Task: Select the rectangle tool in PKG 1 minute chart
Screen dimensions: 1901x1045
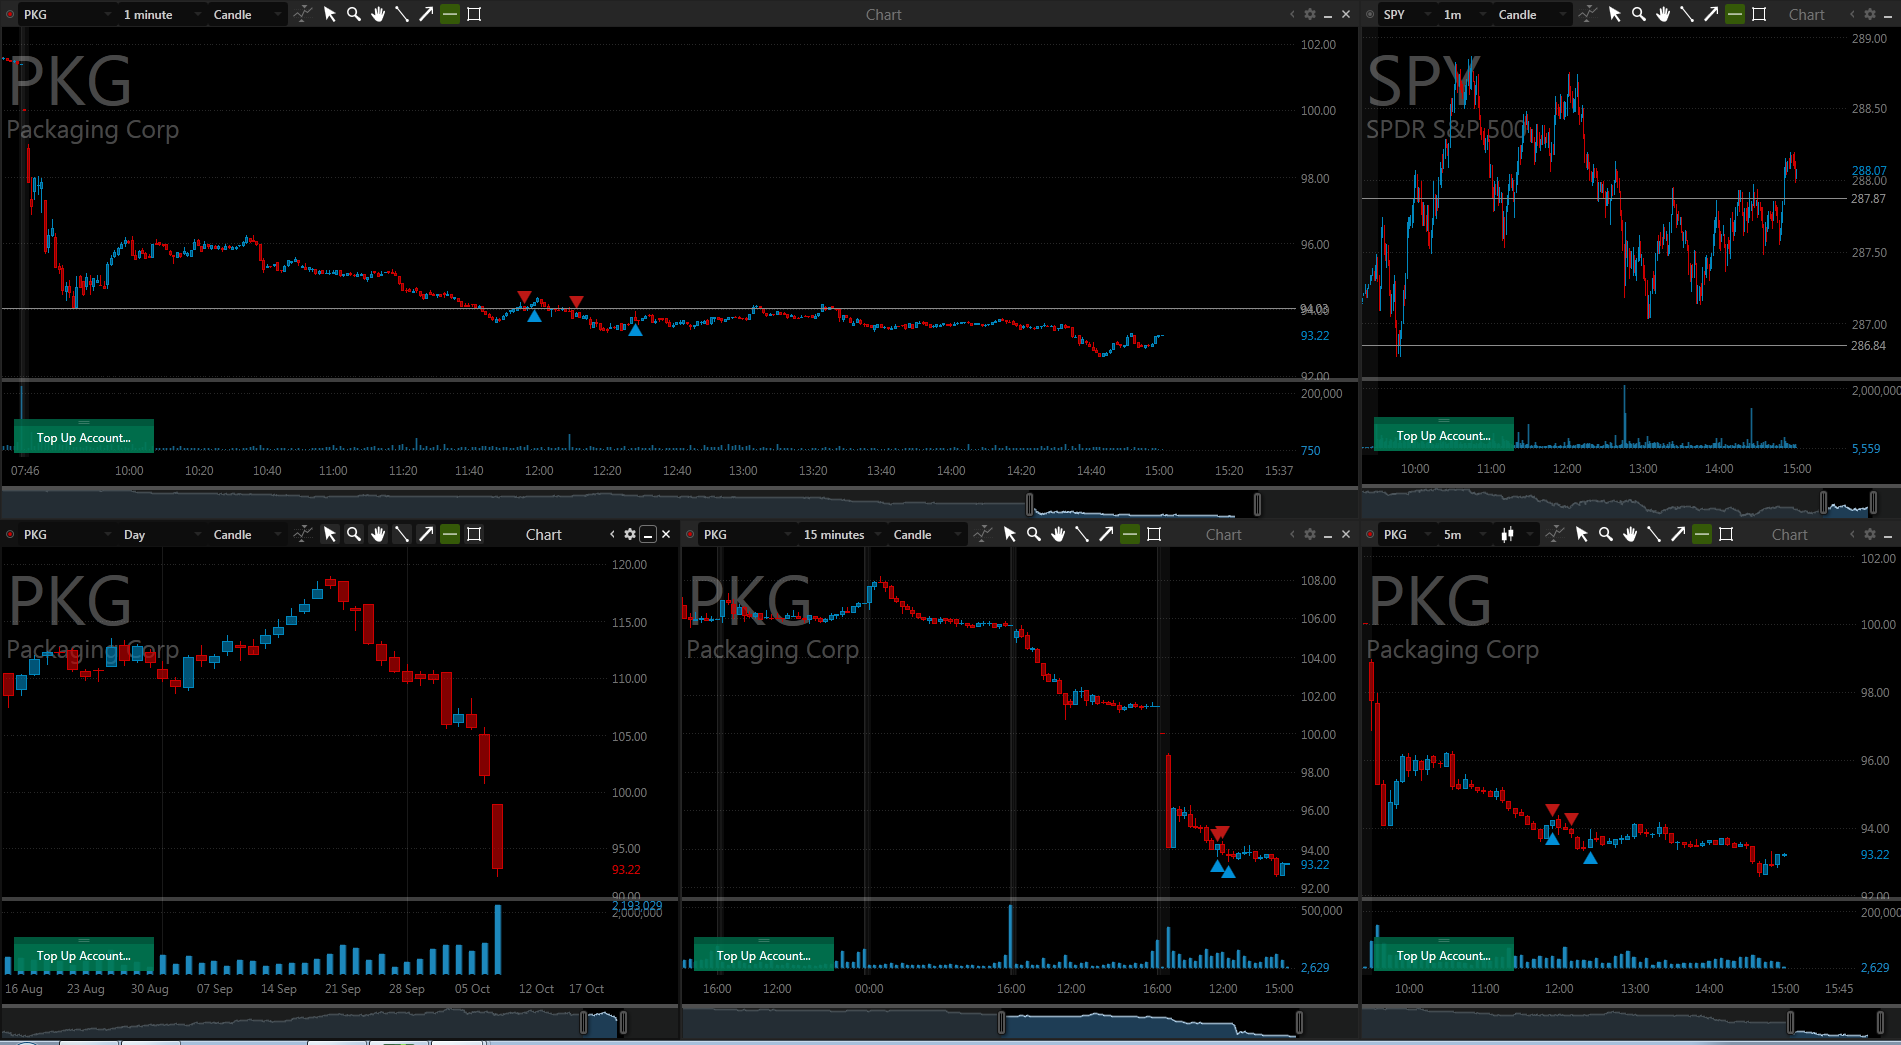Action: coord(474,14)
